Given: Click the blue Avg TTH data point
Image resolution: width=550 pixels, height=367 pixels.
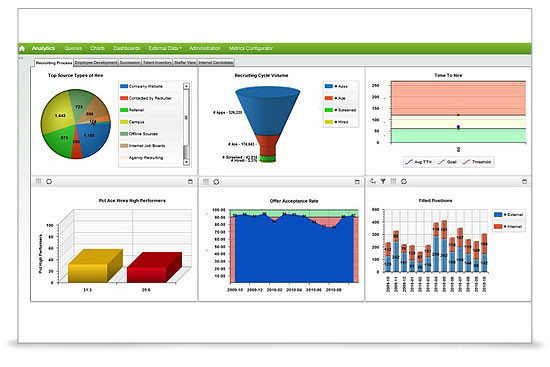Looking at the screenshot, I should coord(458,127).
